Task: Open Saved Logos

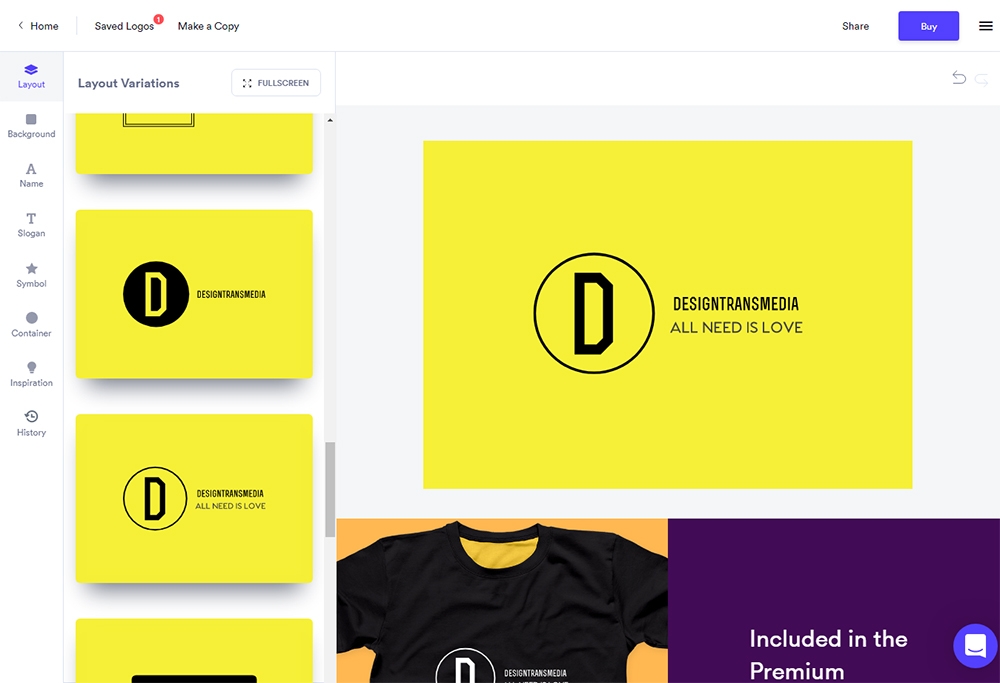Action: [124, 26]
